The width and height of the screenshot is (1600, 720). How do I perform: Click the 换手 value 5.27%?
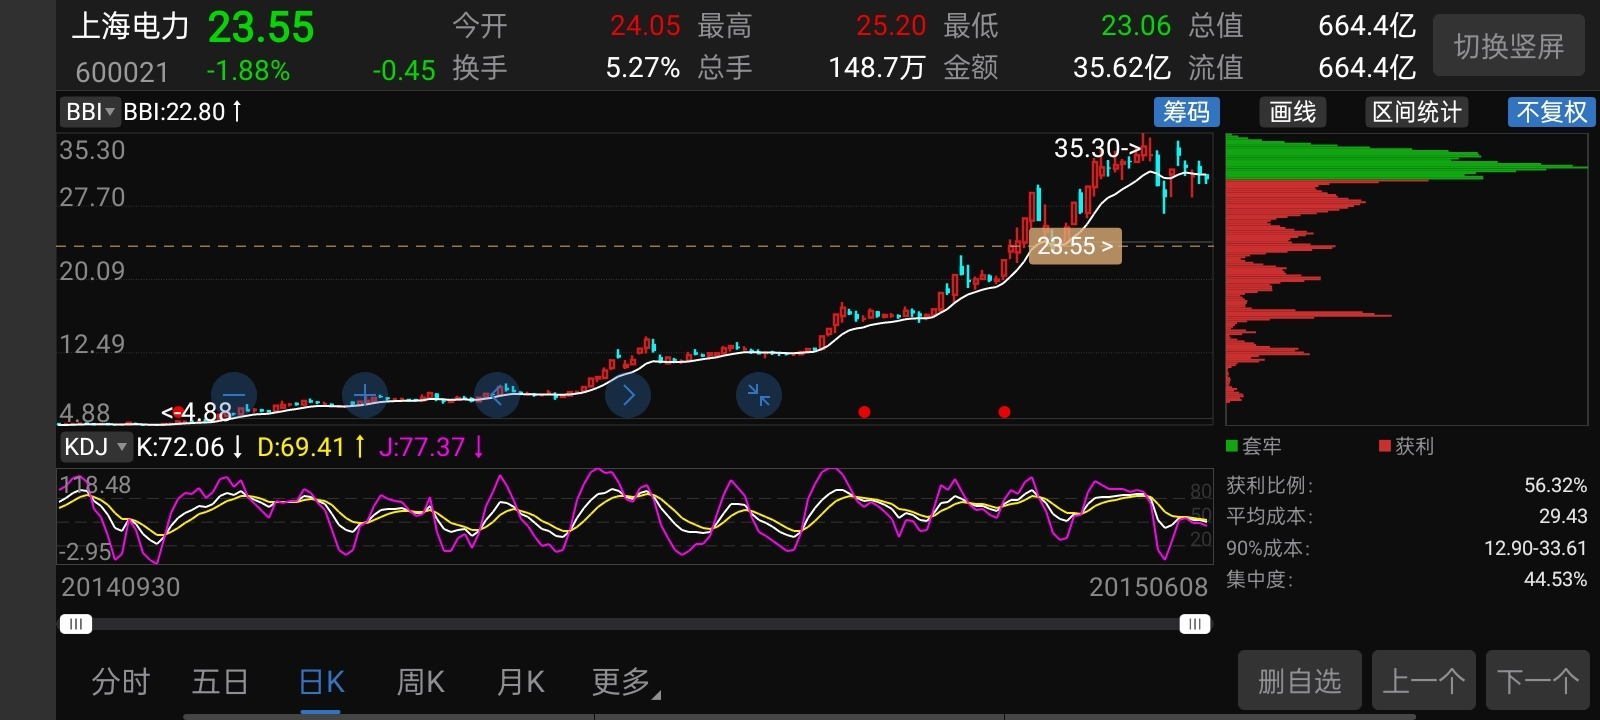point(643,68)
